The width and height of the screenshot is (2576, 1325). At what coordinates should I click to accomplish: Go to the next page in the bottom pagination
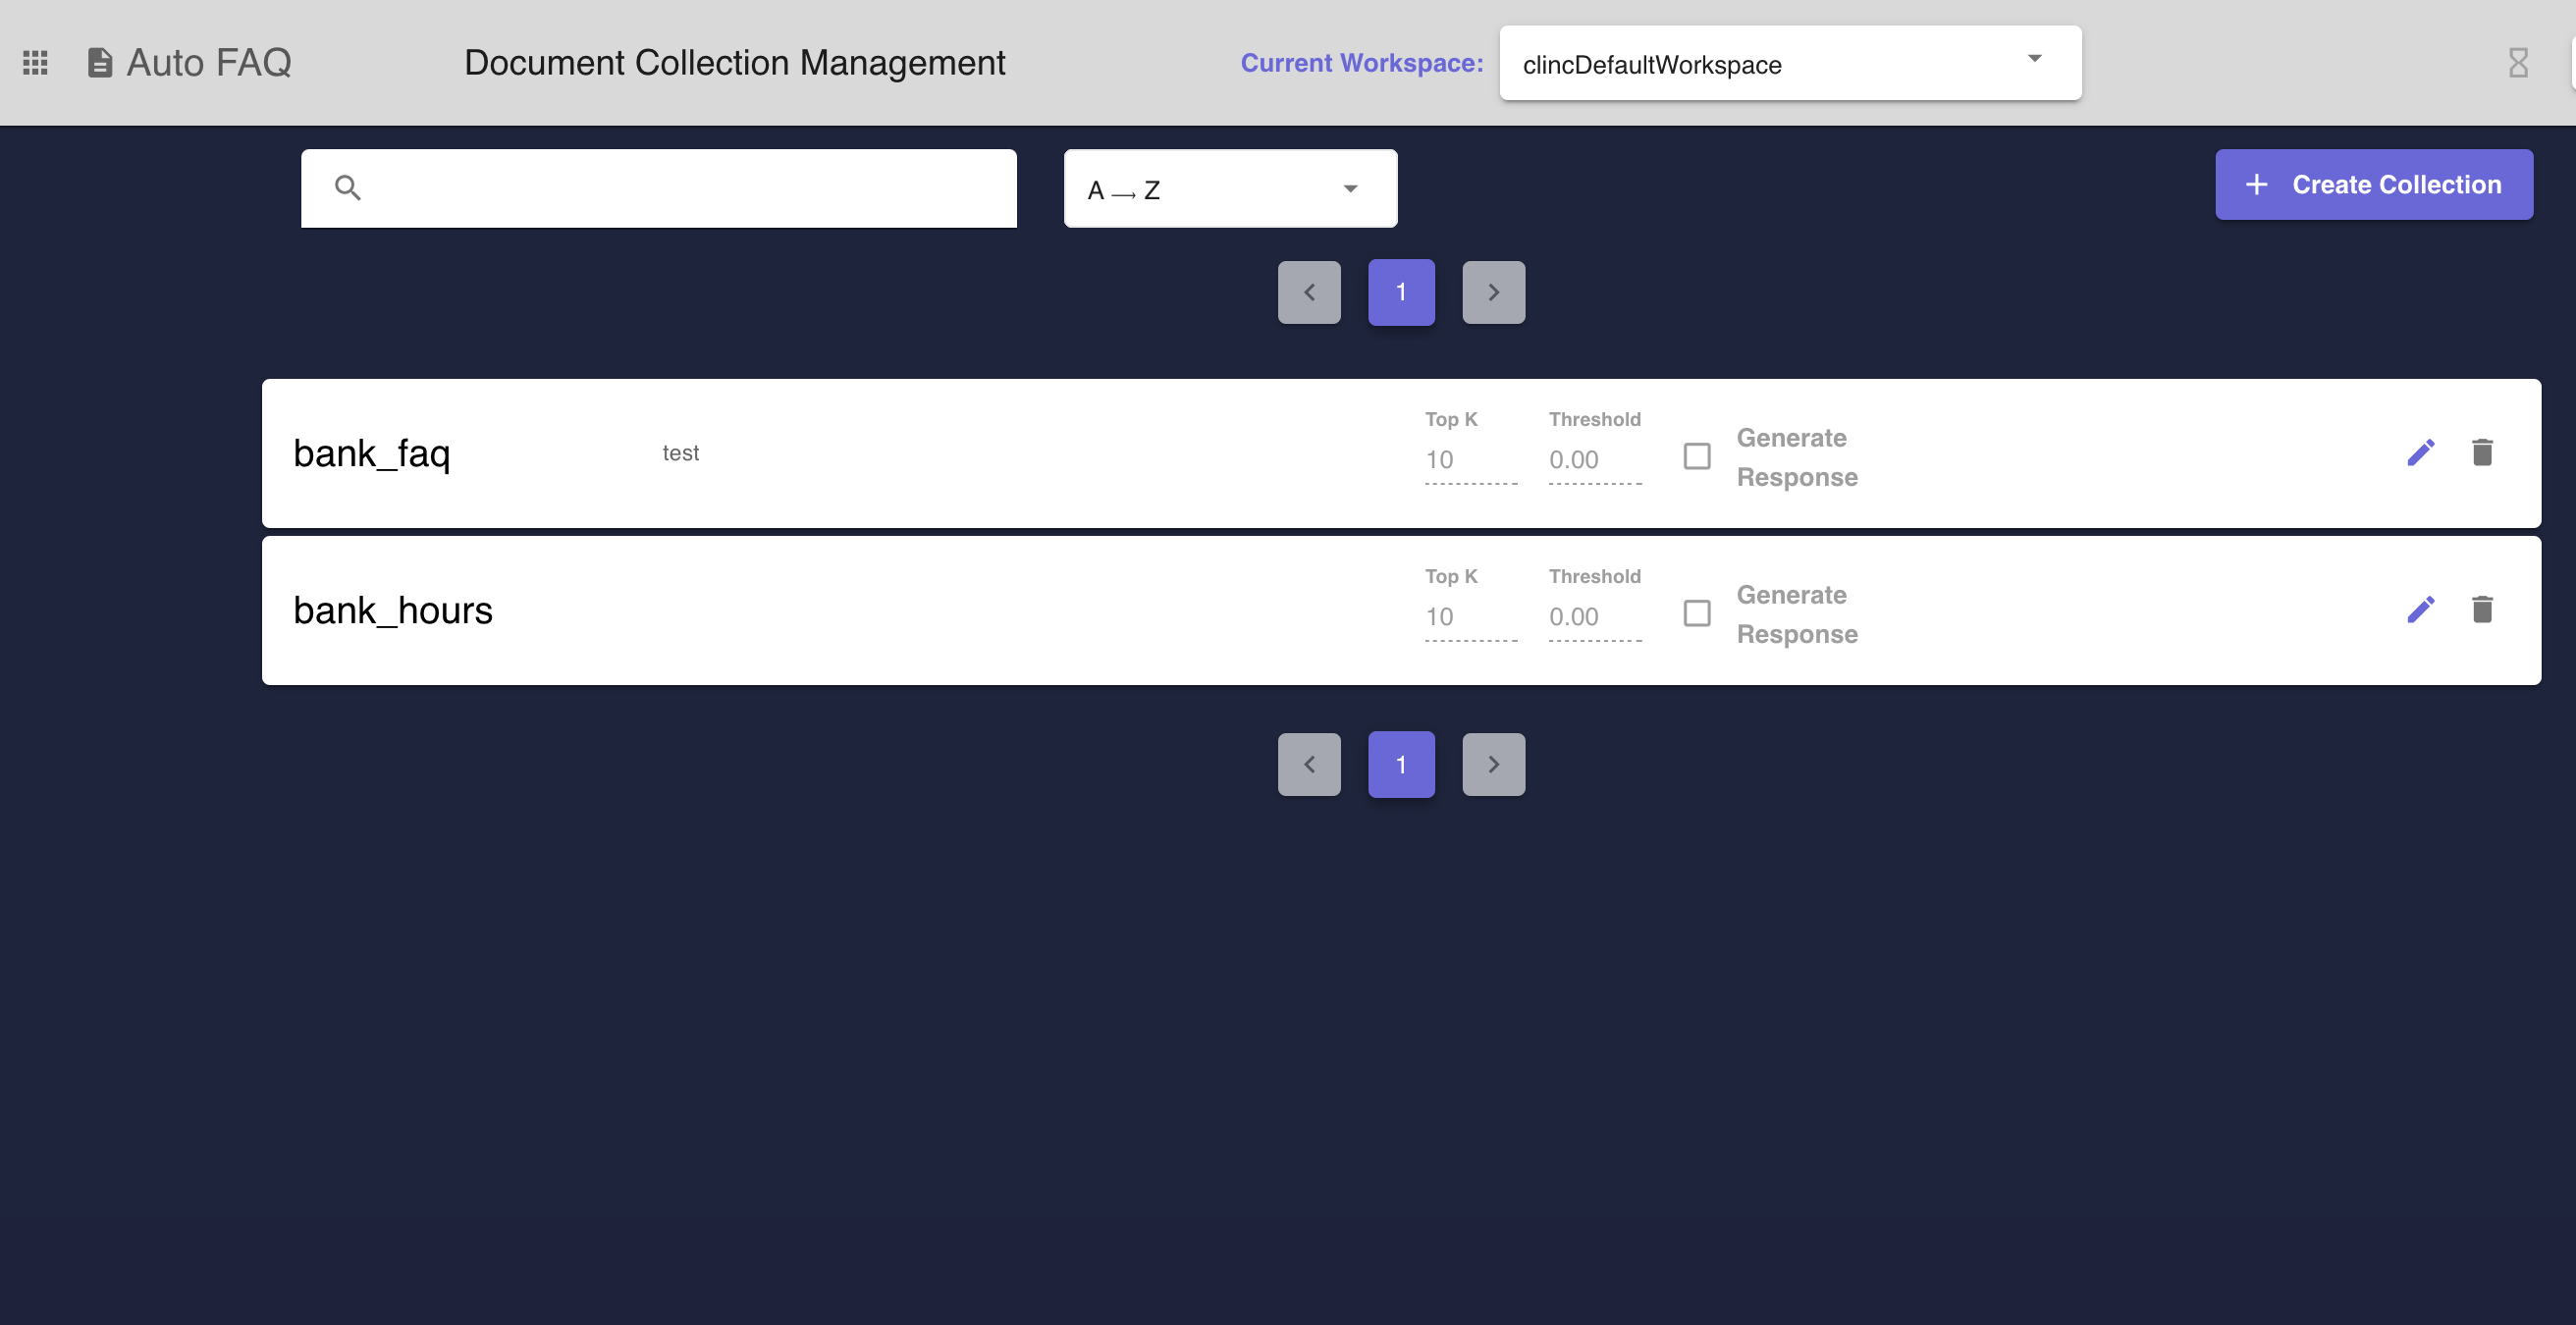pos(1493,764)
